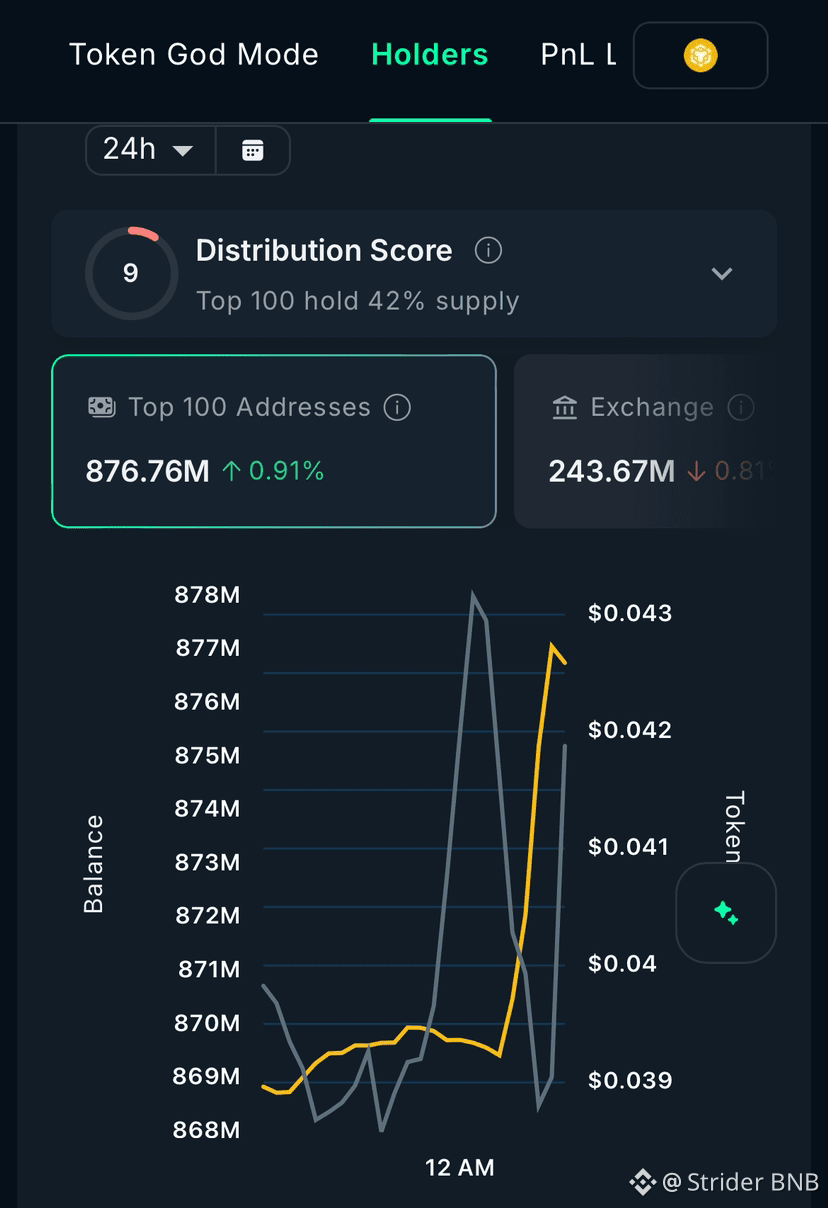Click the BNB chain coin icon button
Viewport: 828px width, 1208px height.
(701, 56)
